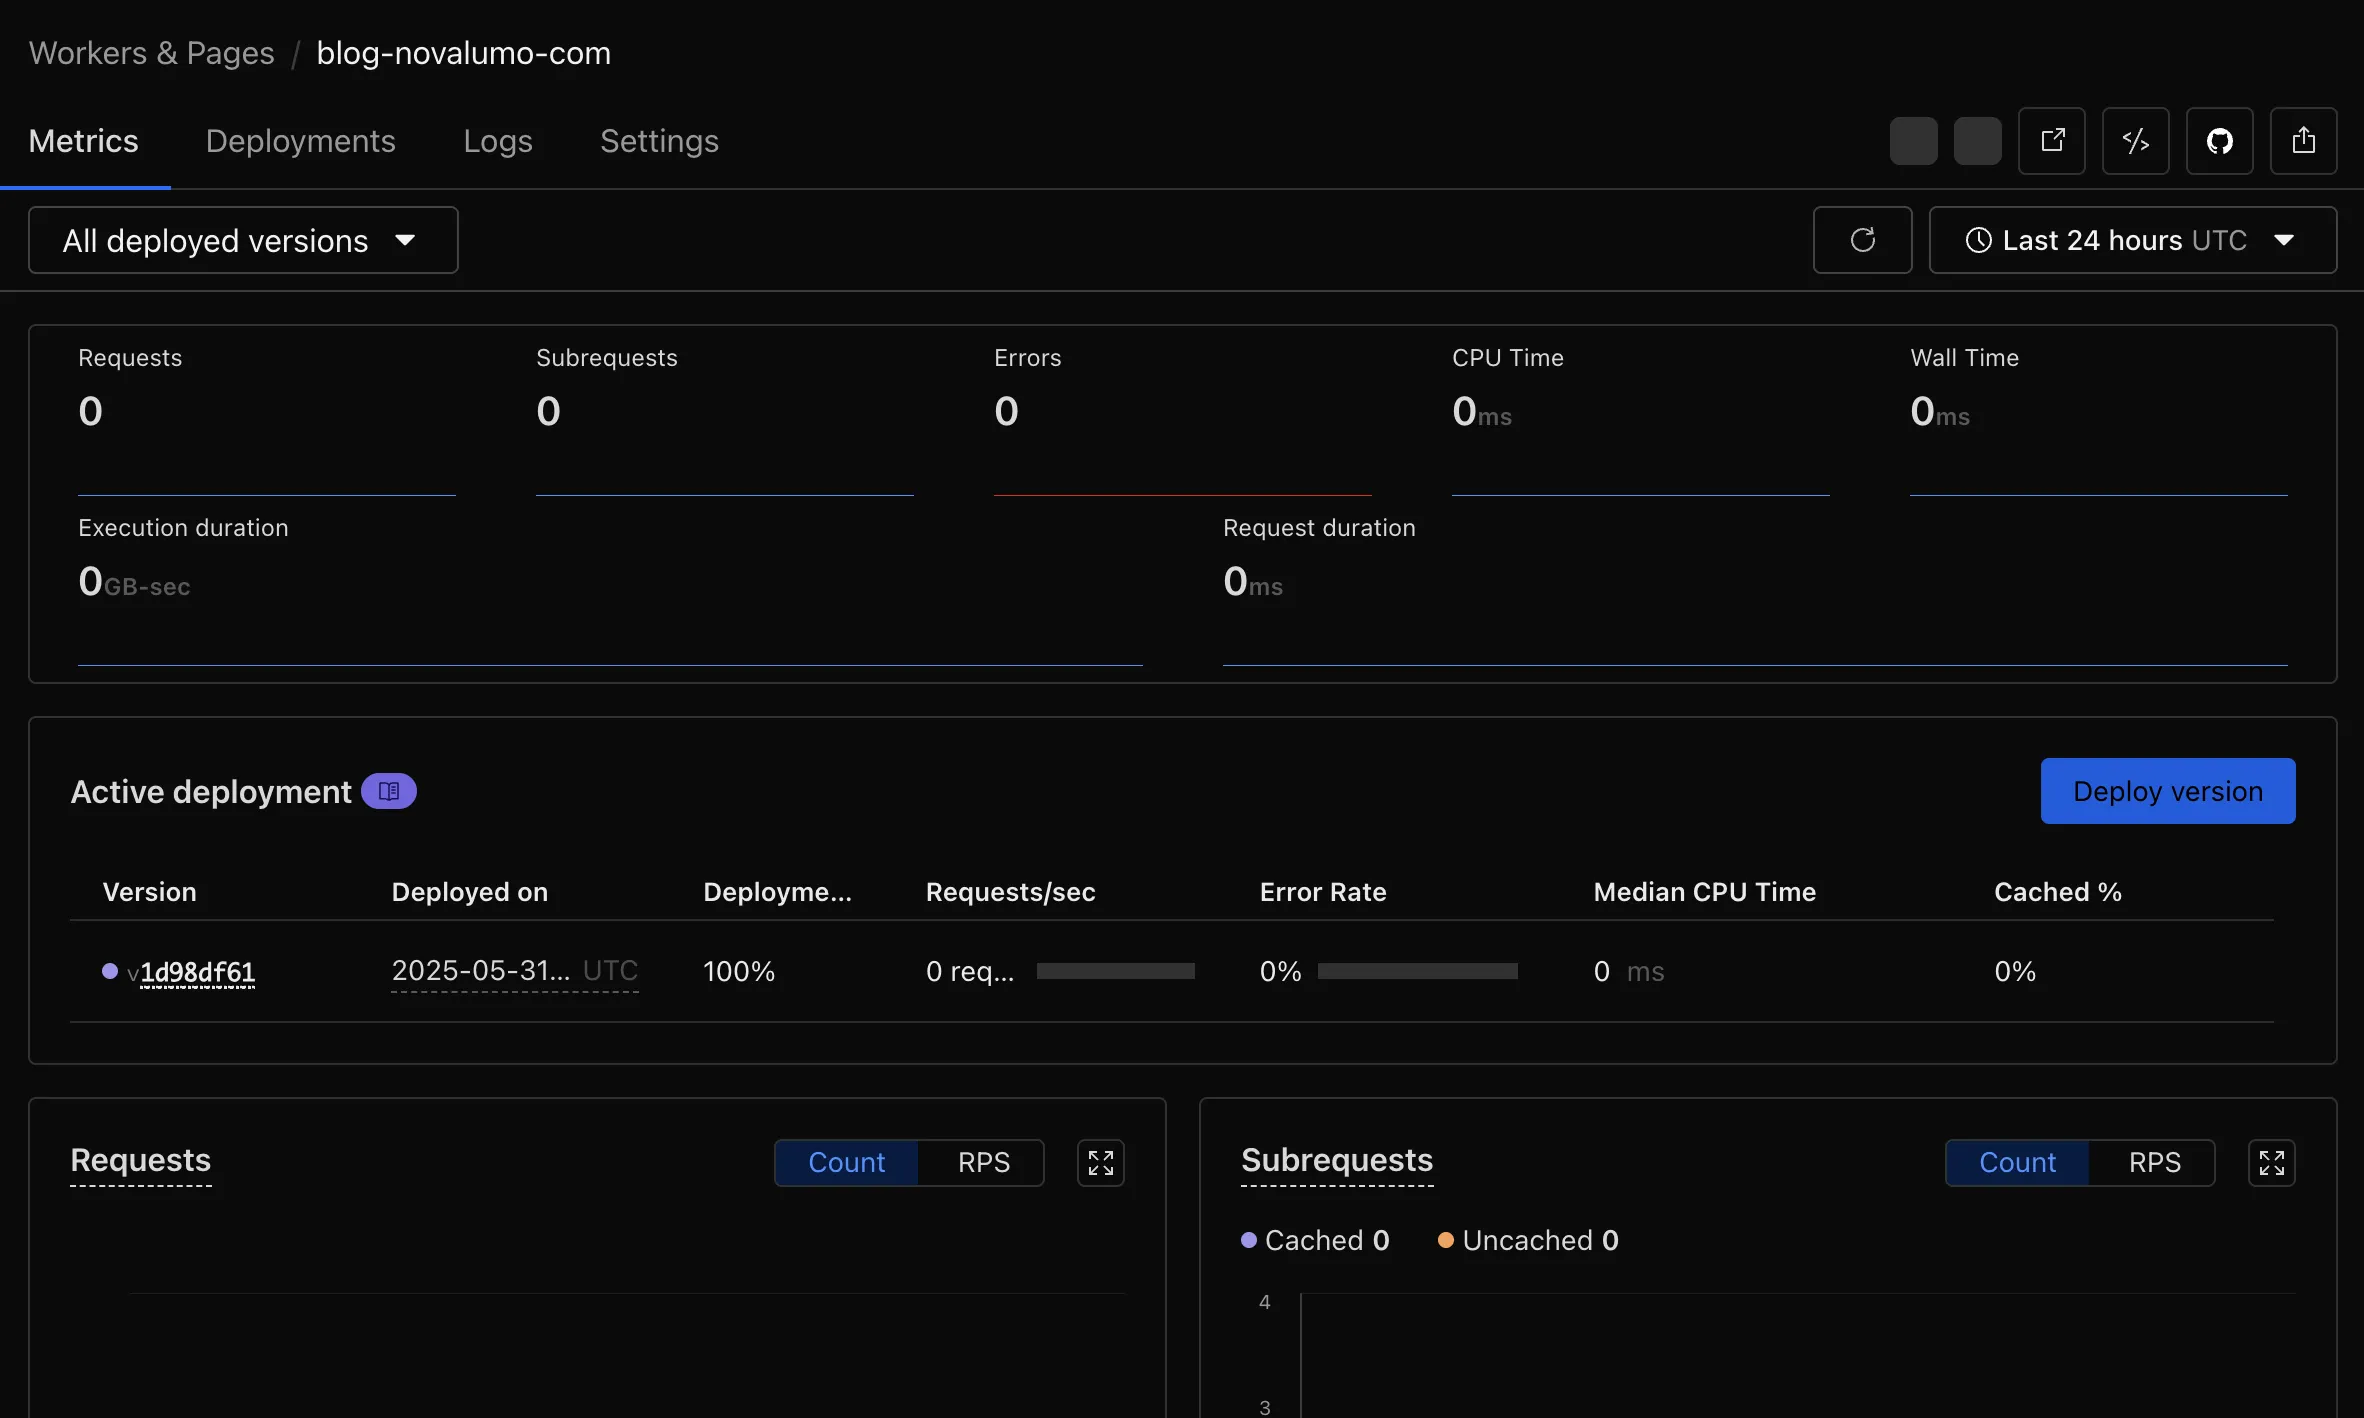Image resolution: width=2364 pixels, height=1418 pixels.
Task: Click the Deploy version button
Action: pos(2167,791)
